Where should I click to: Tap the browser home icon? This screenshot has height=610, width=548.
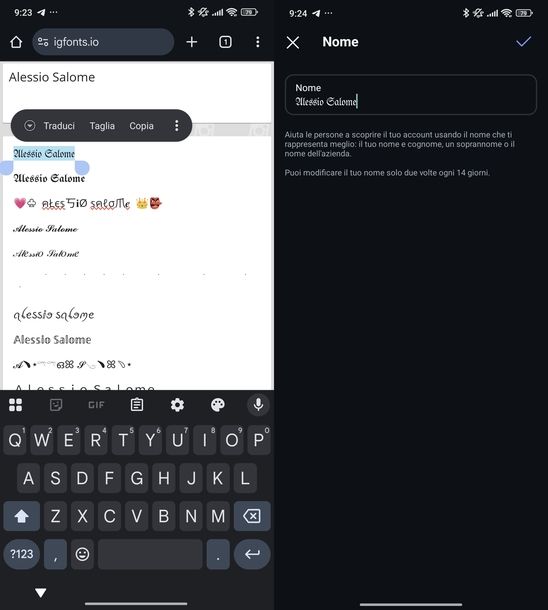(x=16, y=42)
